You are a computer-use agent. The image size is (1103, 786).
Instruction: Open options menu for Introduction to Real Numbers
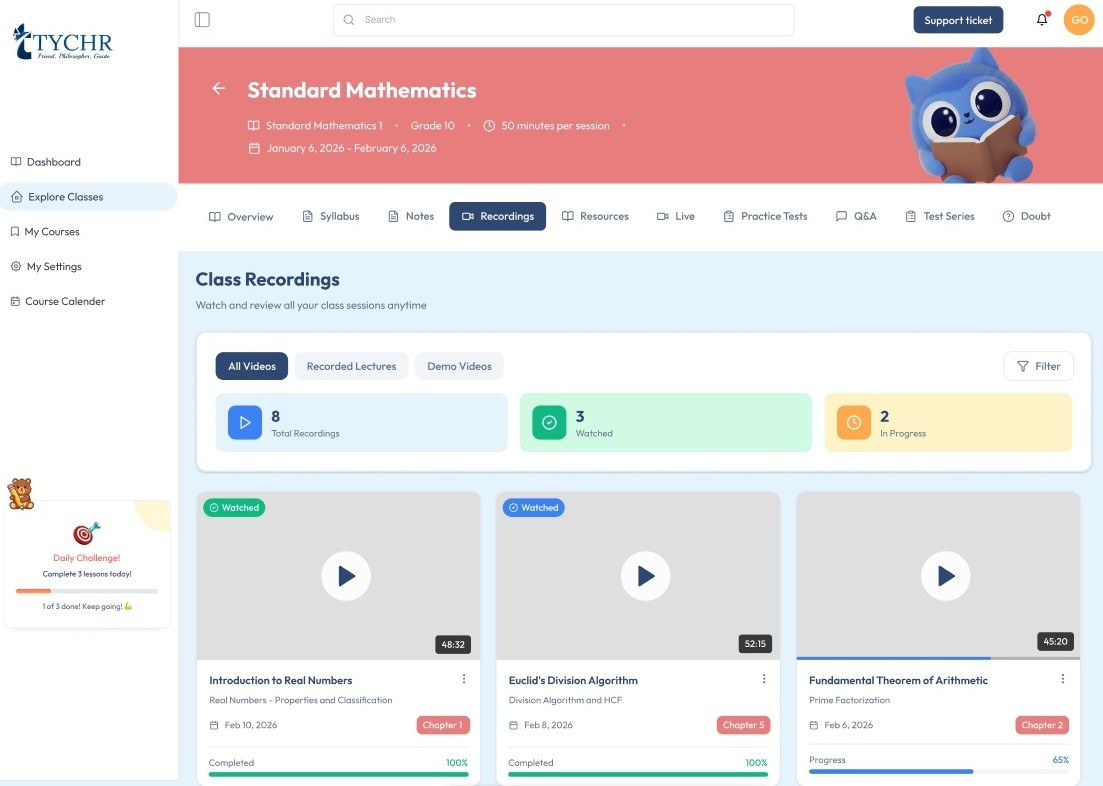(x=464, y=679)
